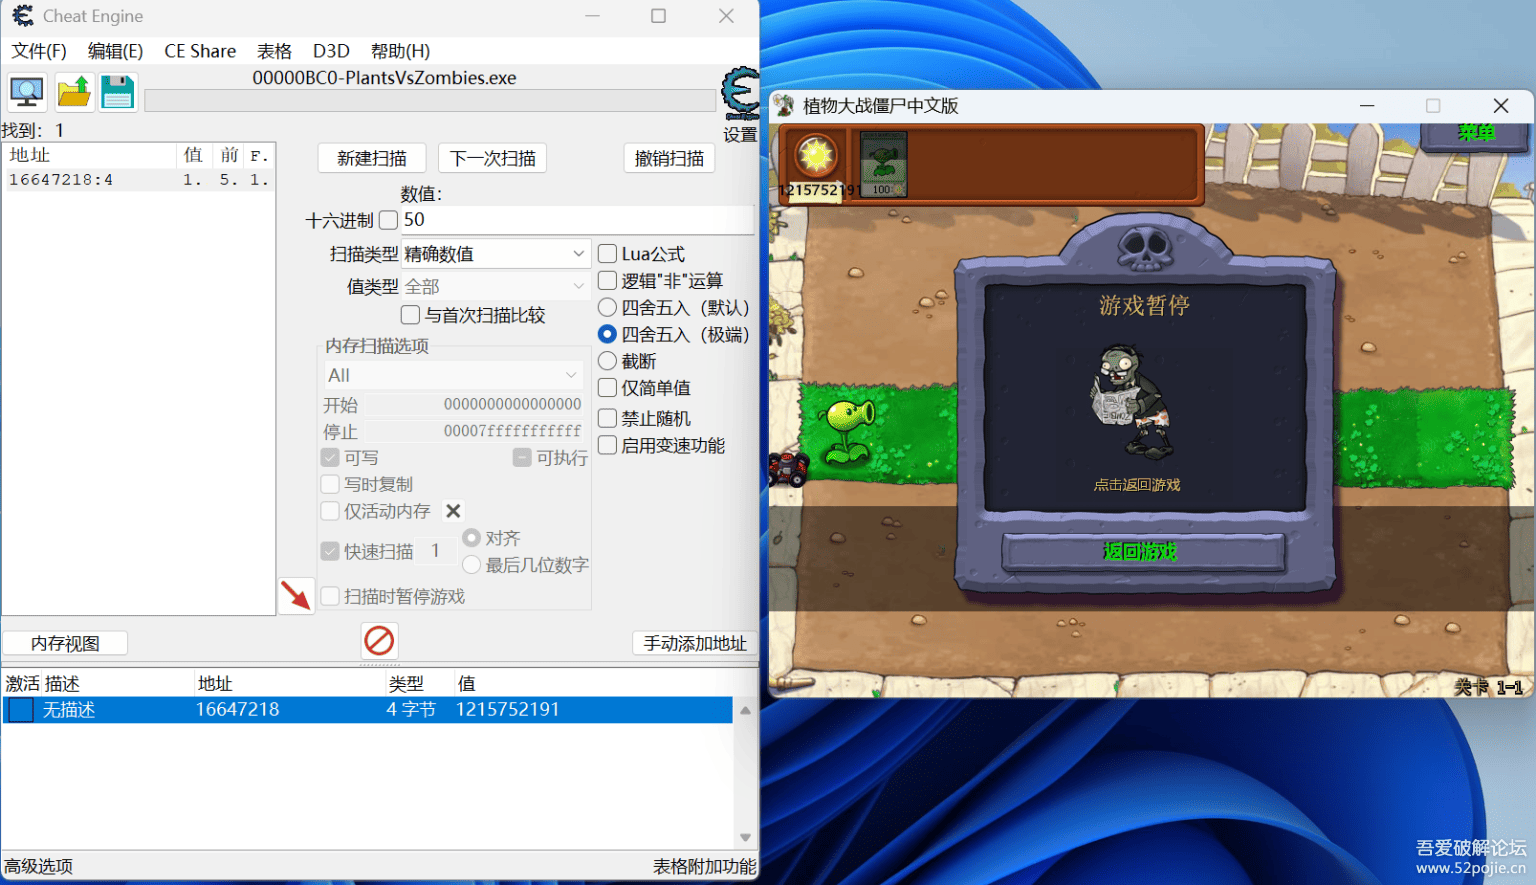This screenshot has height=885, width=1536.
Task: Toggle the 可执行 checkbox
Action: click(x=522, y=457)
